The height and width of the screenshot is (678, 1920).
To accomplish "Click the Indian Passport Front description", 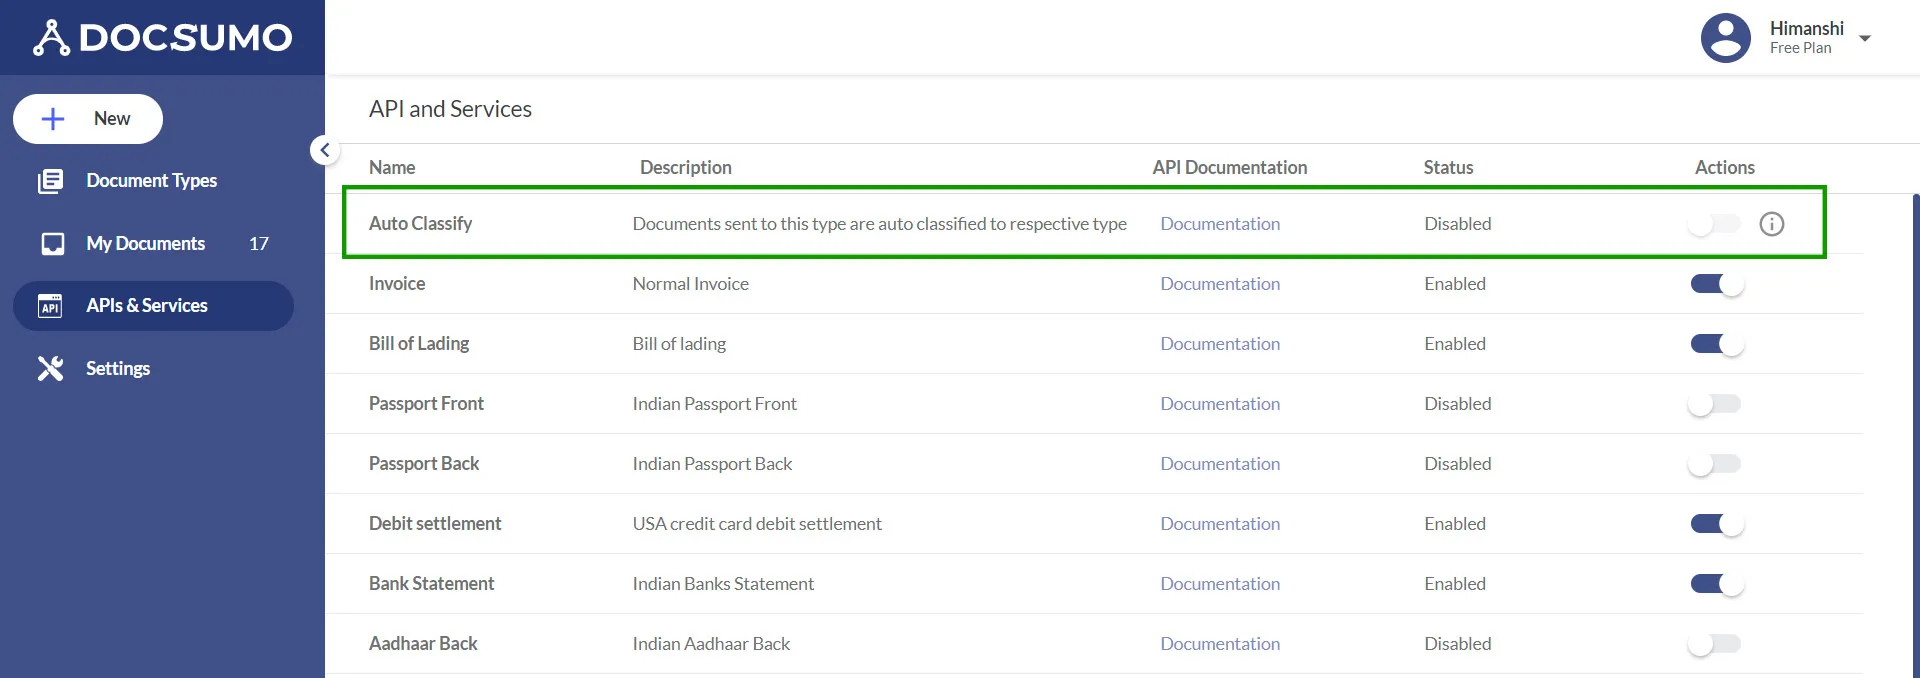I will pyautogui.click(x=715, y=404).
